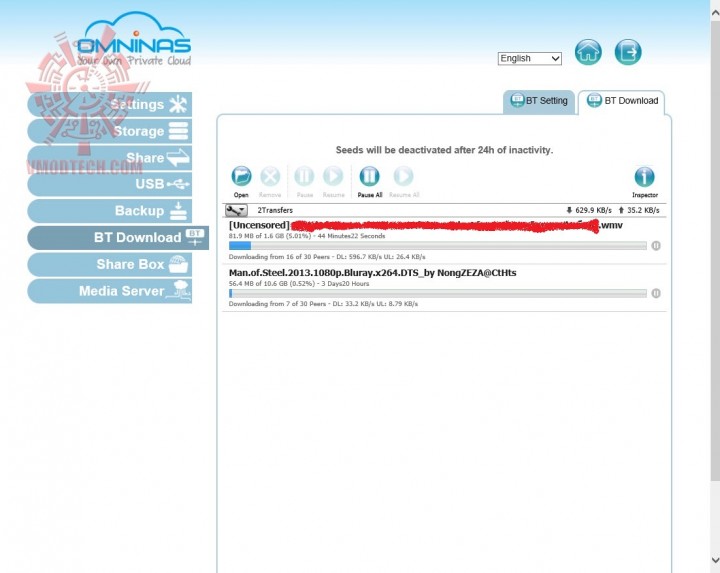The image size is (720, 573).
Task: Click the upload speed 35.2 KB/s
Action: pos(639,210)
